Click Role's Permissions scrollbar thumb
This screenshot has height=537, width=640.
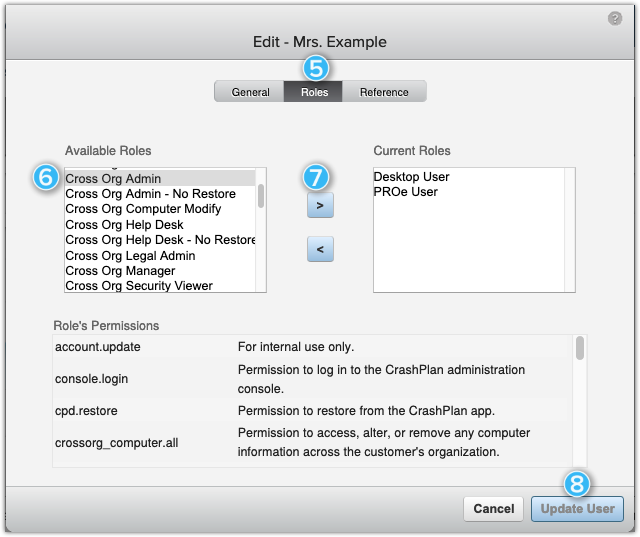coord(580,348)
